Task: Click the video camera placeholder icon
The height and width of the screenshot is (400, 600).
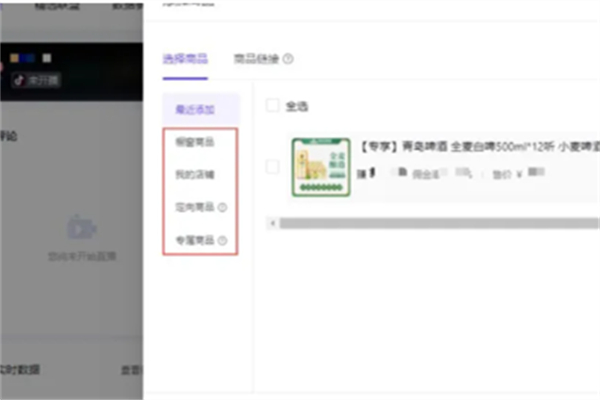Action: [x=82, y=227]
